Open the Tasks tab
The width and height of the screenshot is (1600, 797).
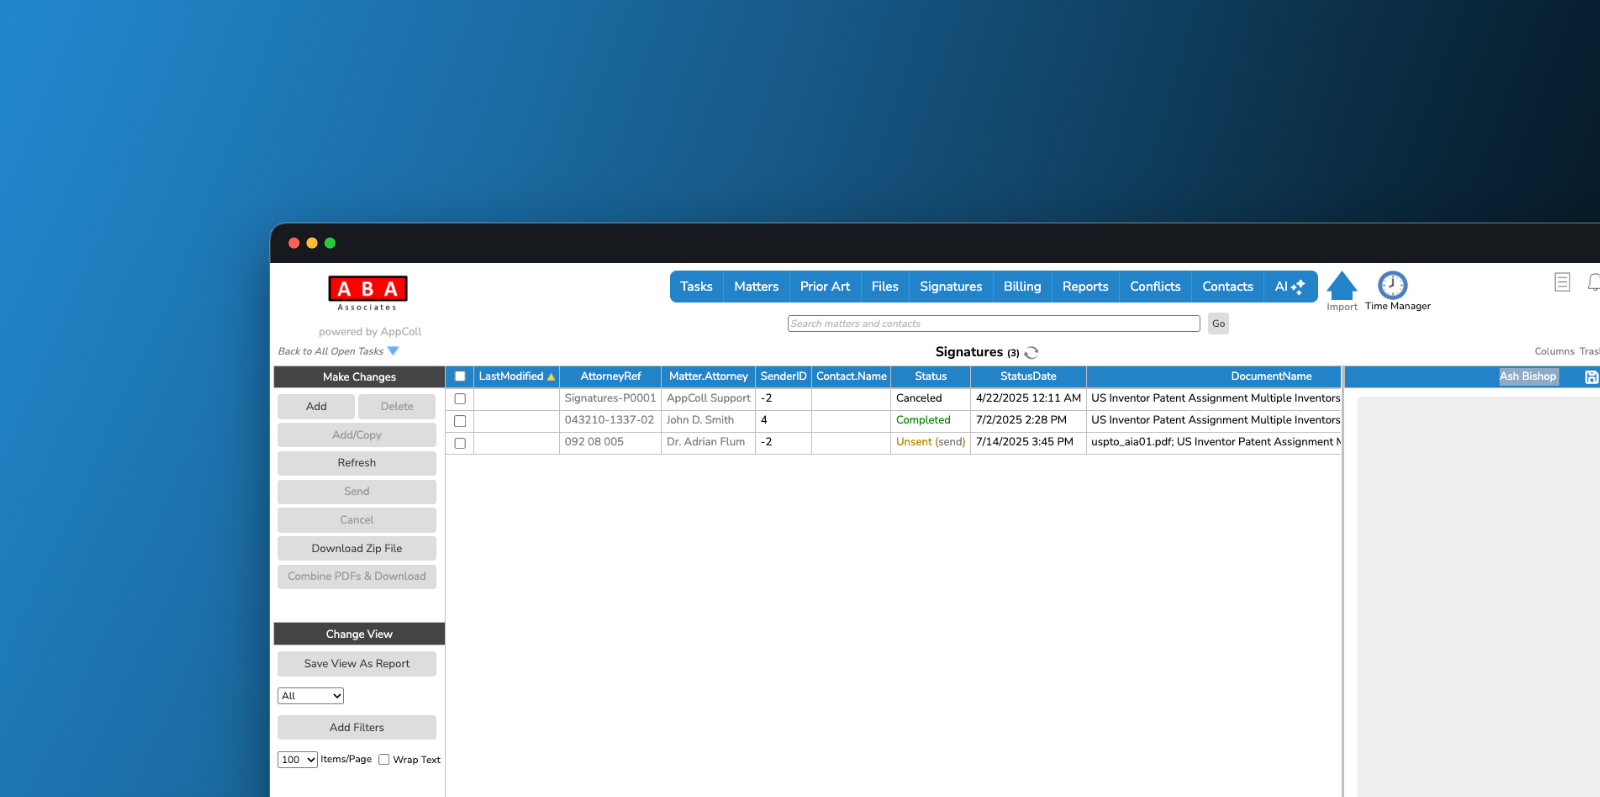pyautogui.click(x=696, y=287)
